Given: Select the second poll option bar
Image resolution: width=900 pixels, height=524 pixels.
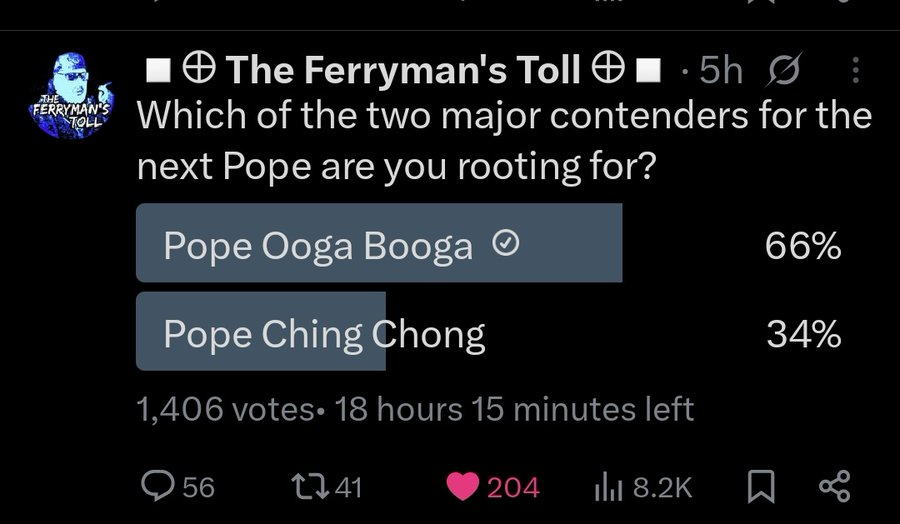Looking at the screenshot, I should point(261,332).
